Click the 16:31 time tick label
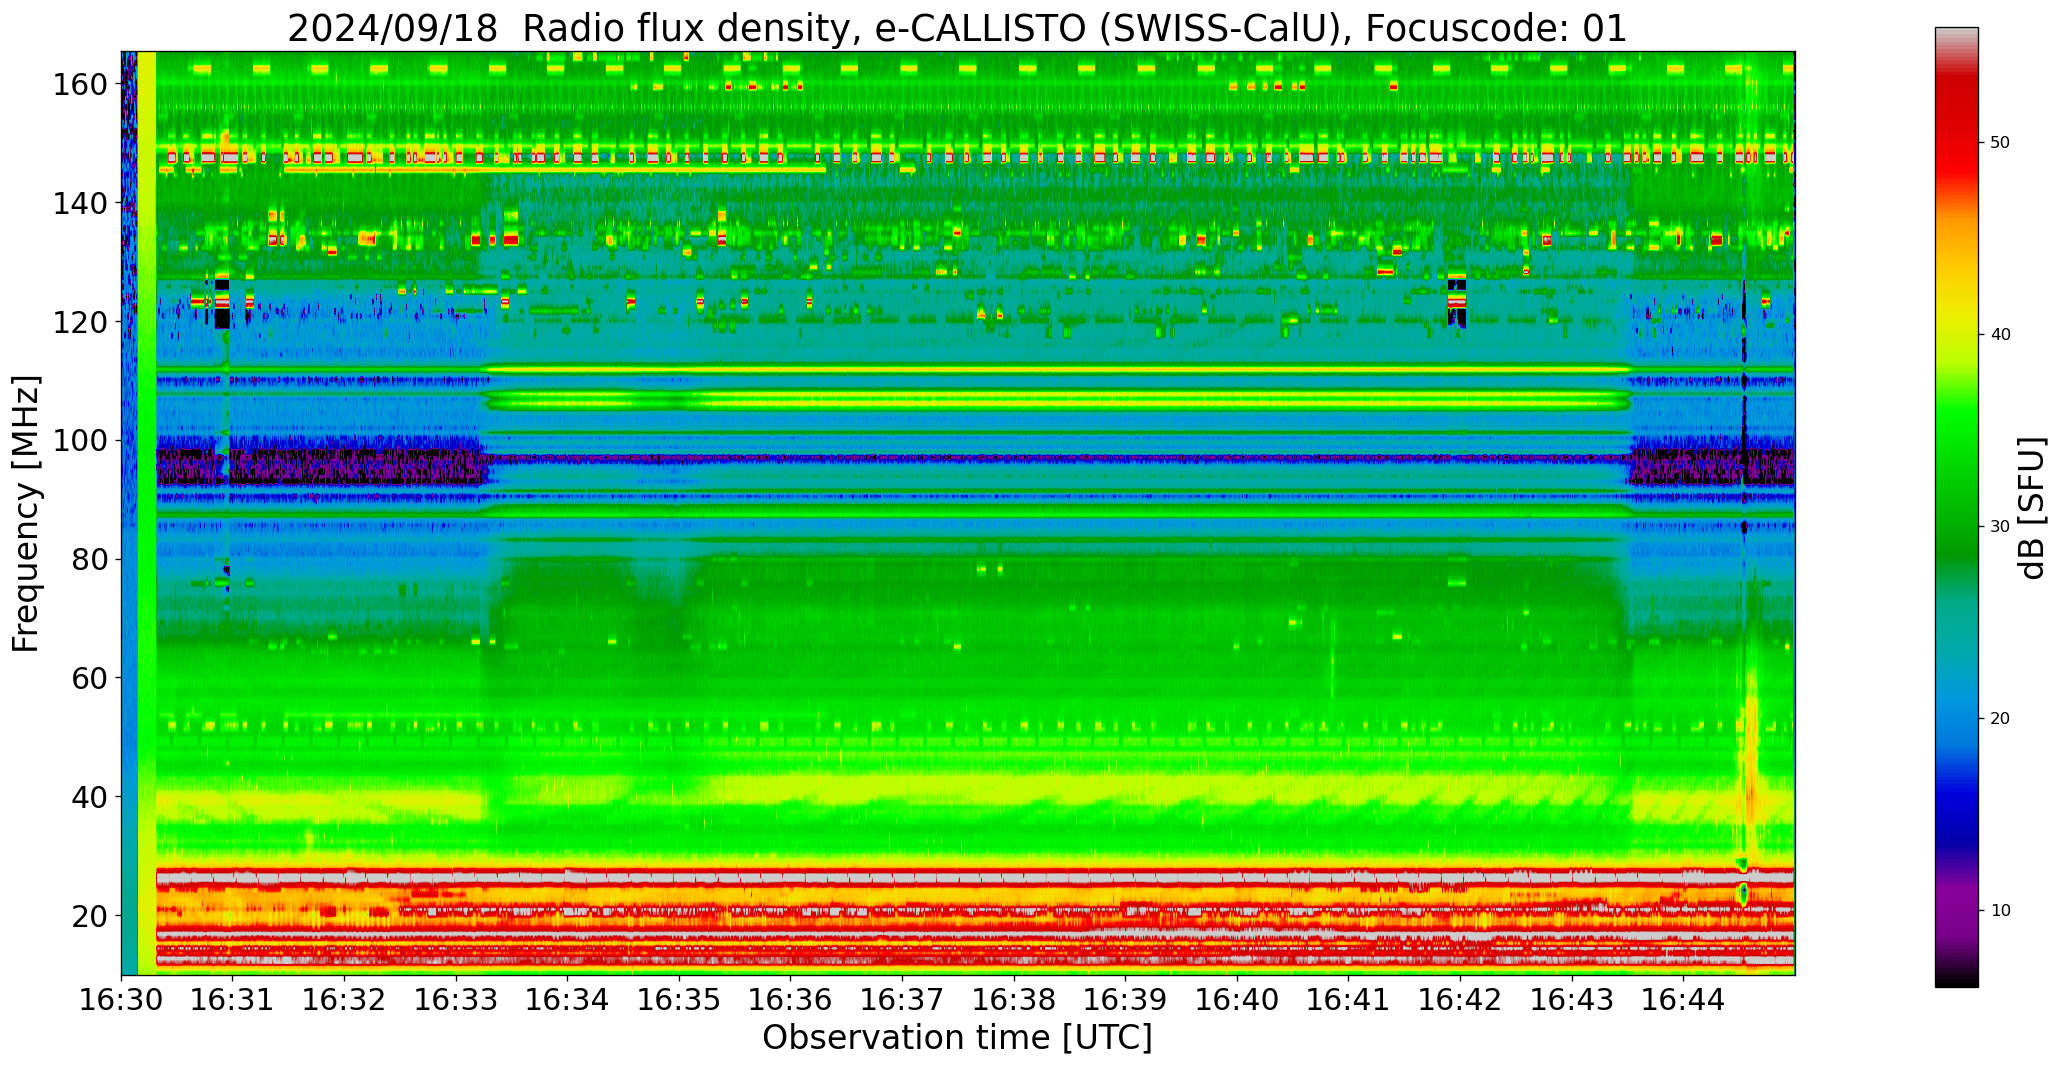2062x1067 pixels. 233,999
